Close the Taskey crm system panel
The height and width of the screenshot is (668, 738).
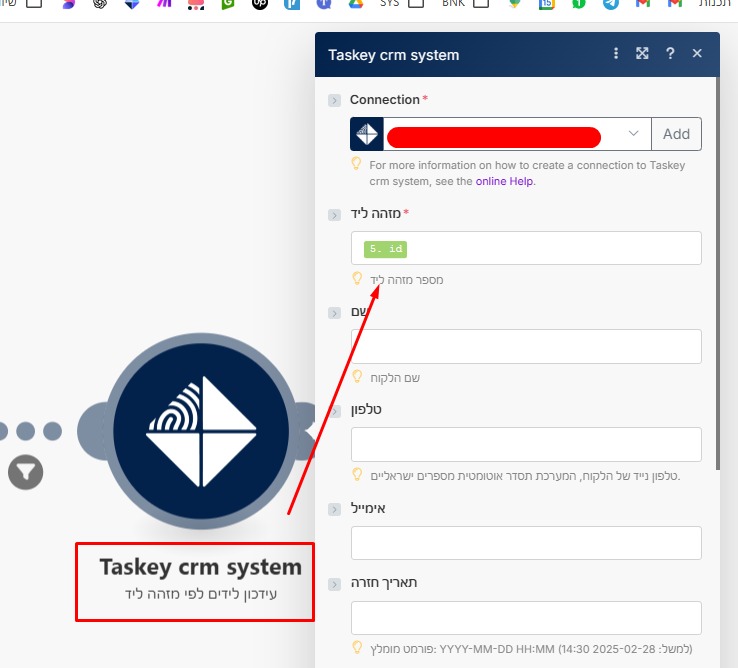[x=697, y=54]
